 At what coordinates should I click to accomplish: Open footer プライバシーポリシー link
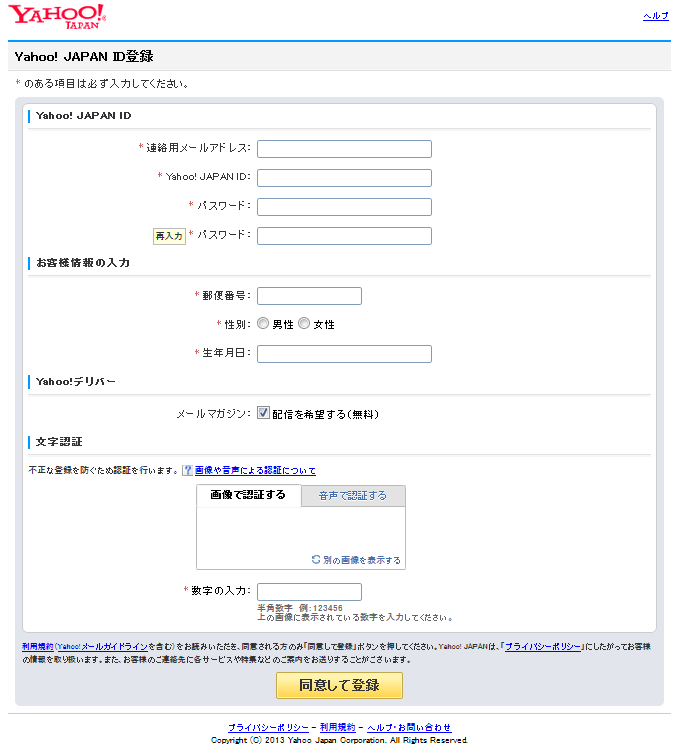coord(268,728)
